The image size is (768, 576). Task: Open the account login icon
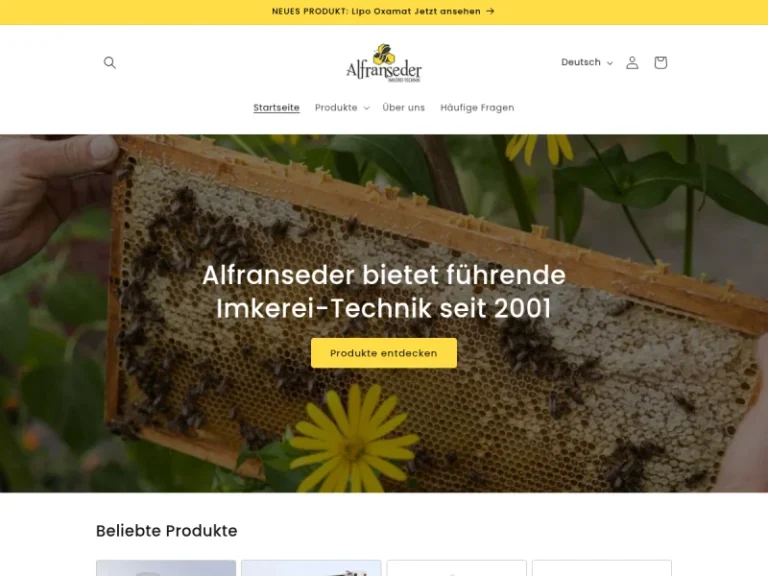(x=632, y=63)
